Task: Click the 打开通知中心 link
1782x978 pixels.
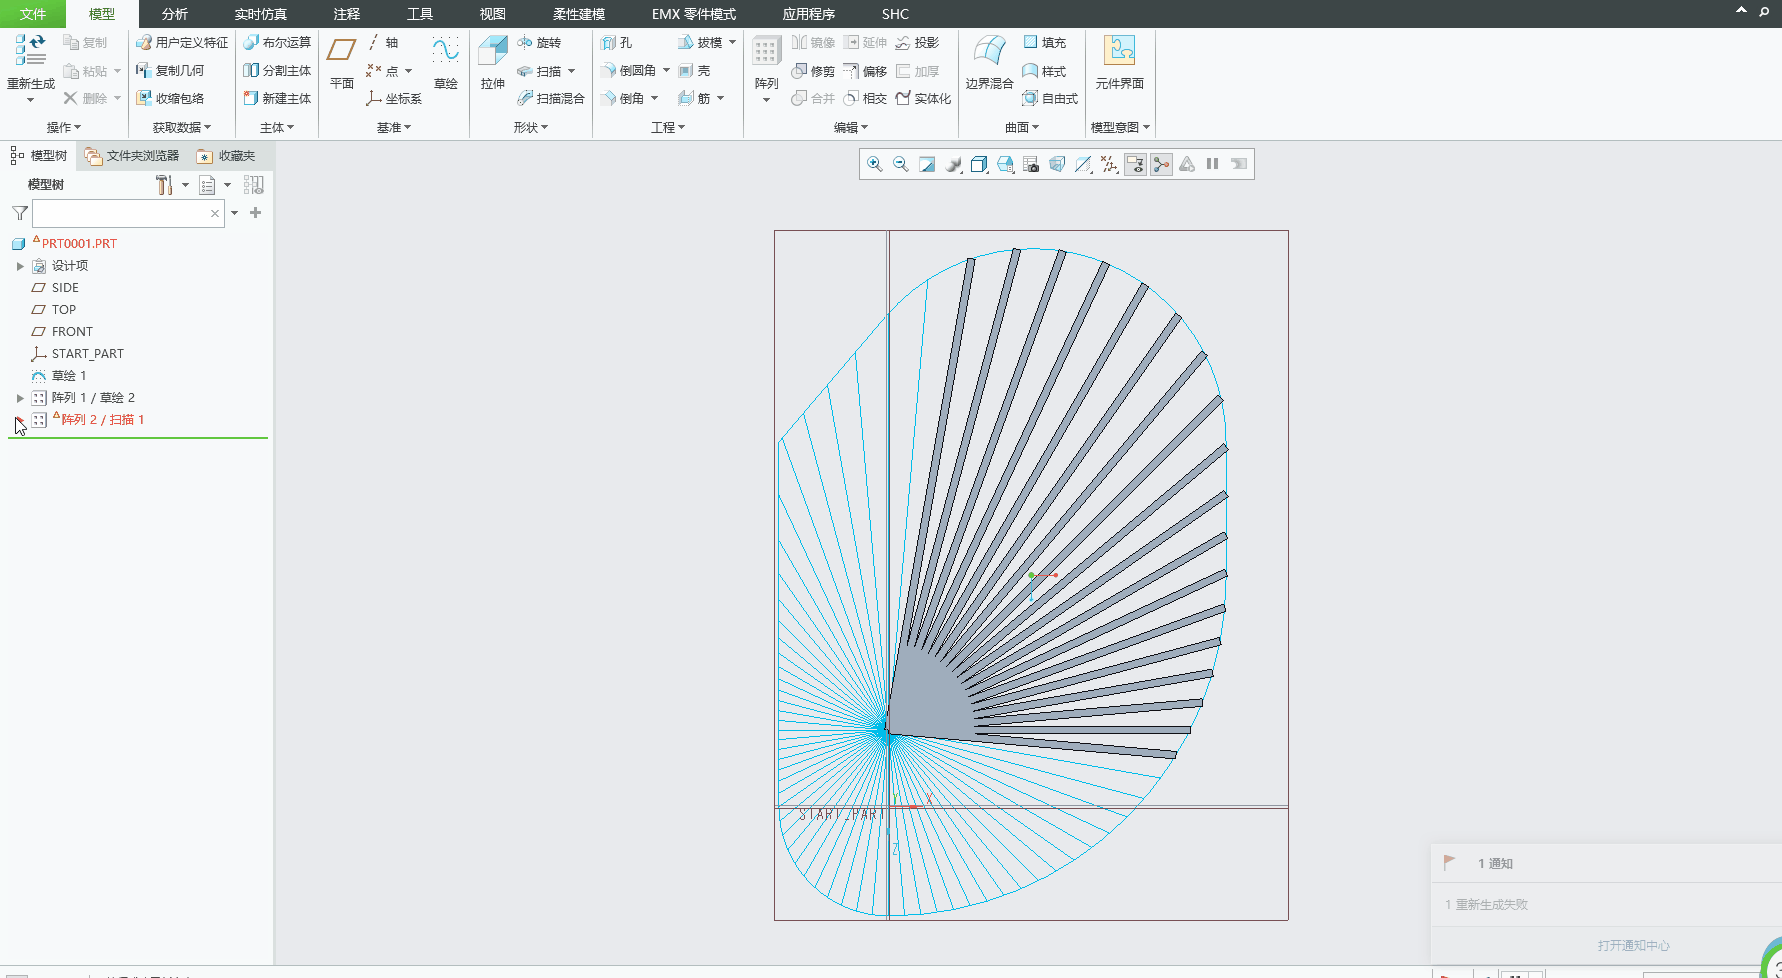Action: (1633, 945)
